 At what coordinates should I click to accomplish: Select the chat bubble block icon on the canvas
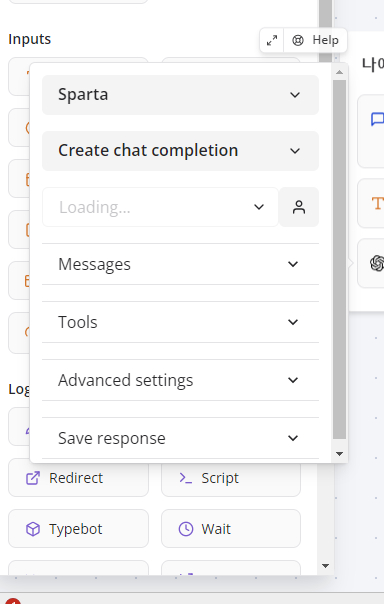[377, 119]
